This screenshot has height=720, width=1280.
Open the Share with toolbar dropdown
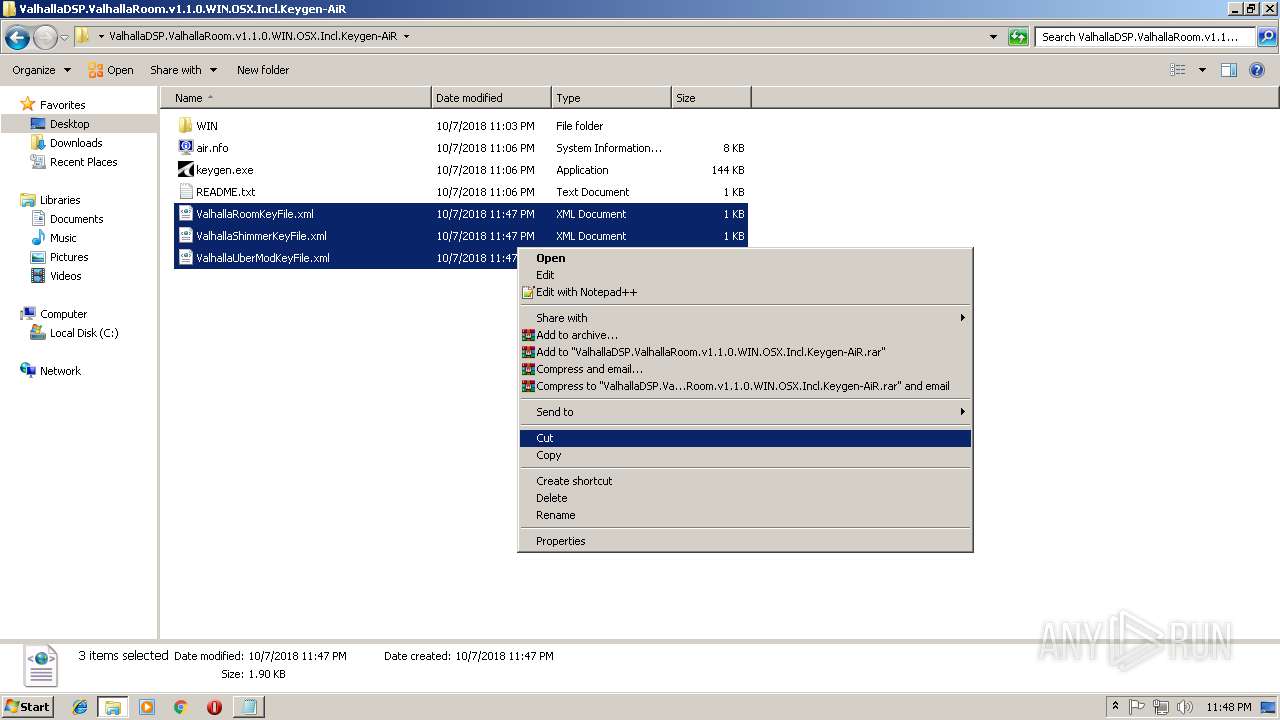click(x=183, y=70)
